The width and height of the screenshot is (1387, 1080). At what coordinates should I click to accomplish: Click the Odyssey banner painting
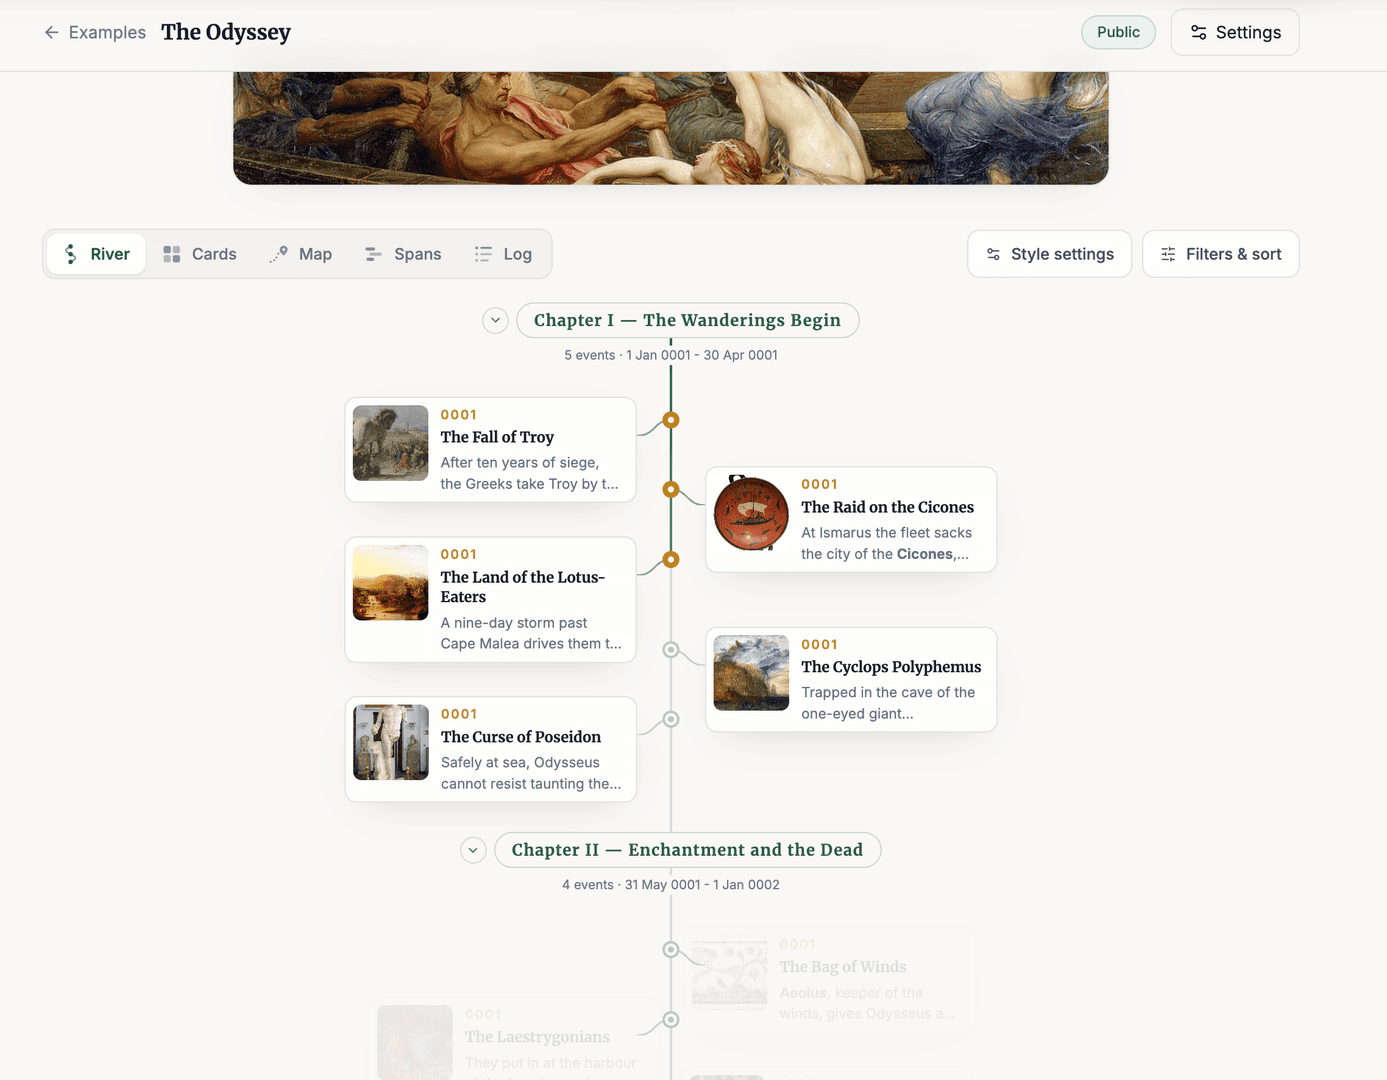coord(671,128)
